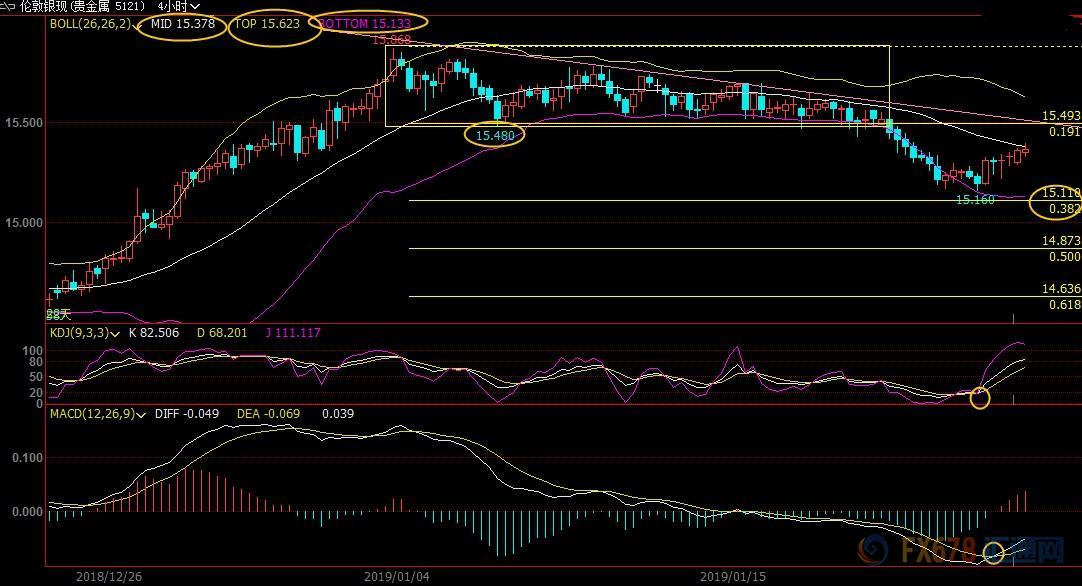
Task: Select the 0.500 Fibonacci retracement label
Action: point(1064,257)
